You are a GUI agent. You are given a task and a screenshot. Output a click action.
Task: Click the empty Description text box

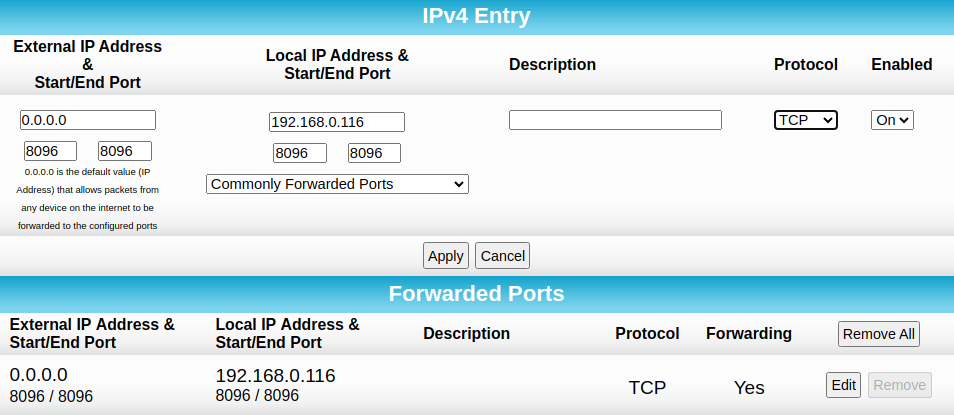[615, 120]
